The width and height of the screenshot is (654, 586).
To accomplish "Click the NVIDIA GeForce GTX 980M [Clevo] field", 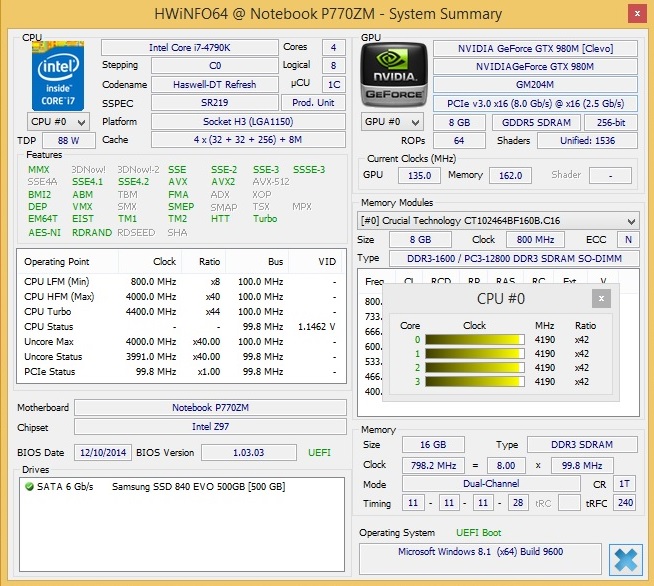I will (536, 48).
